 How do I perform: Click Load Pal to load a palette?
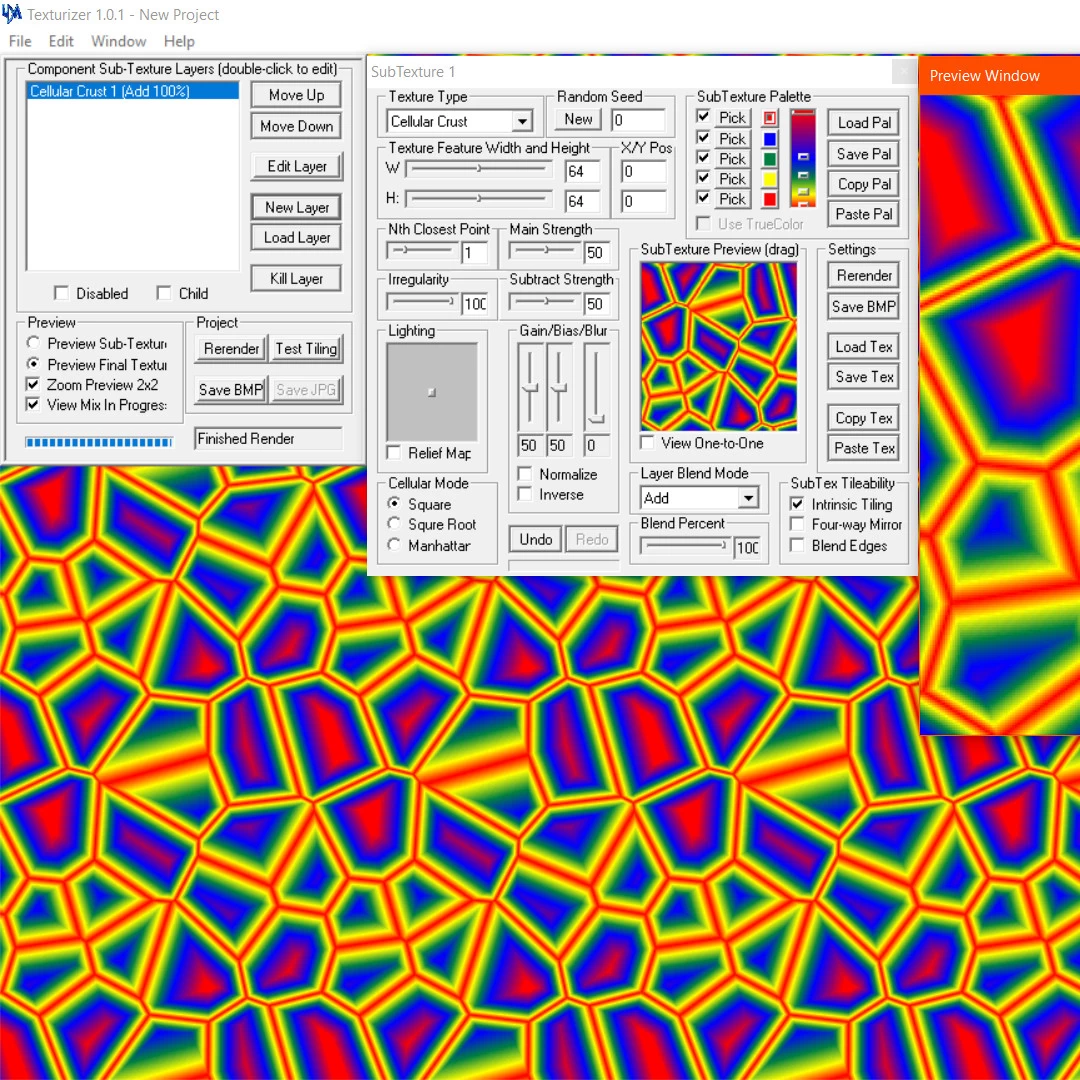point(862,122)
